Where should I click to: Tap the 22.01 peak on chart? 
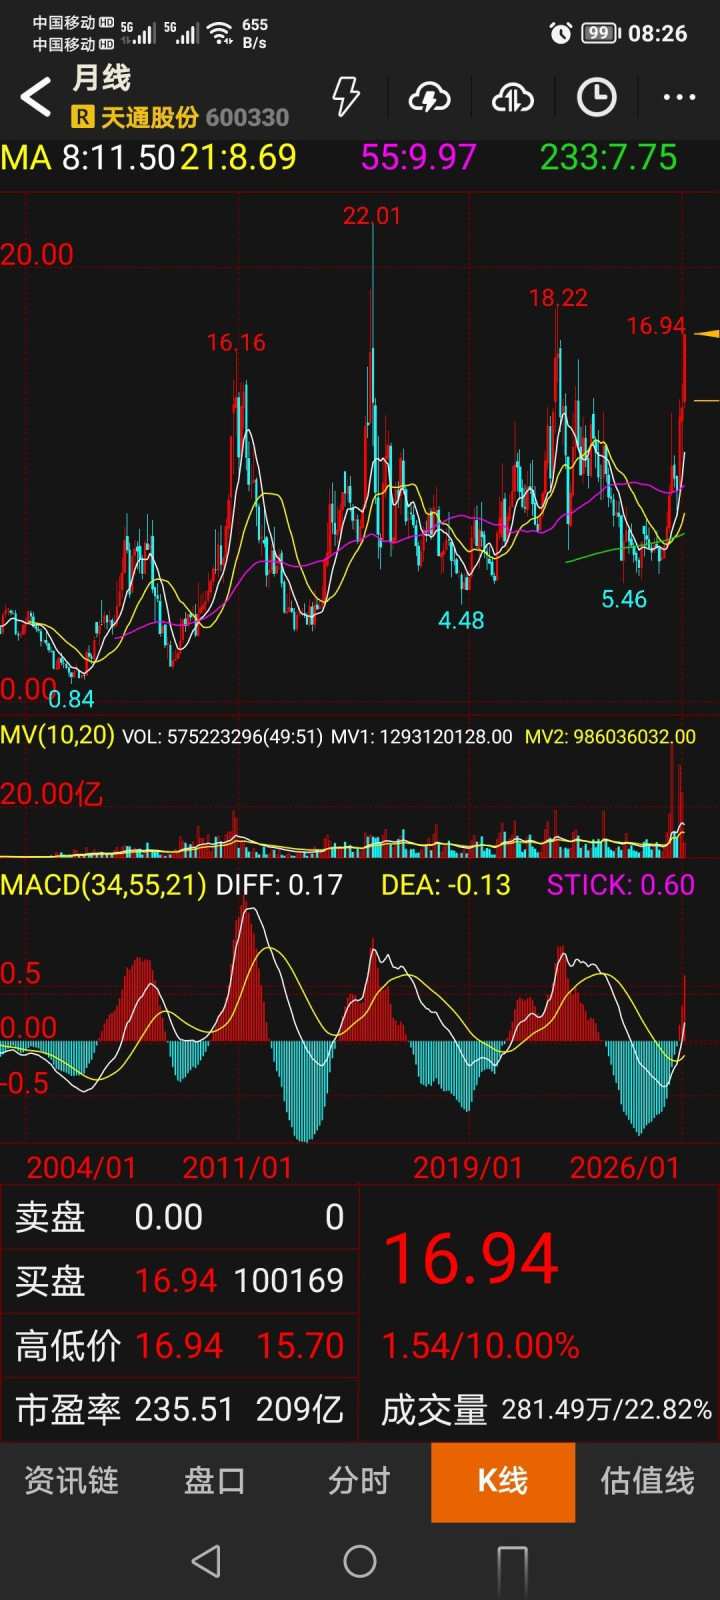point(372,216)
